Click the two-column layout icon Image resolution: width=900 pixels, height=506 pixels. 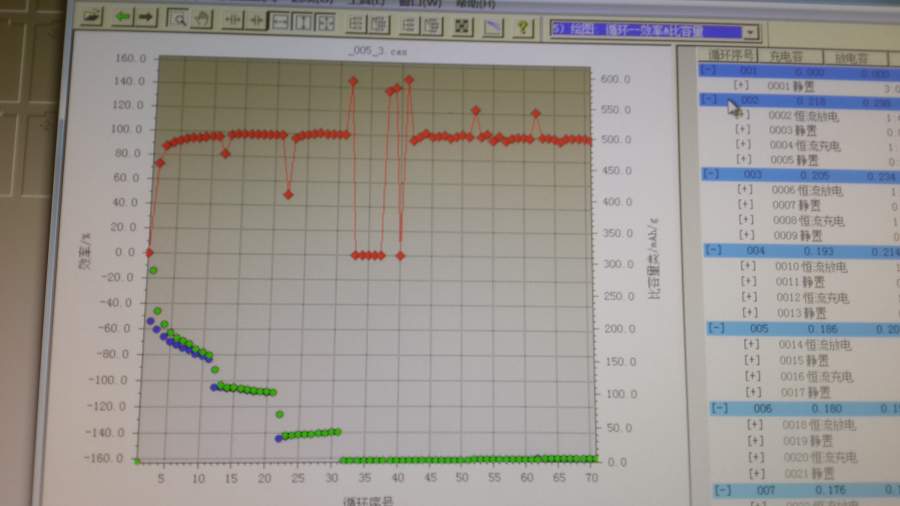302,22
